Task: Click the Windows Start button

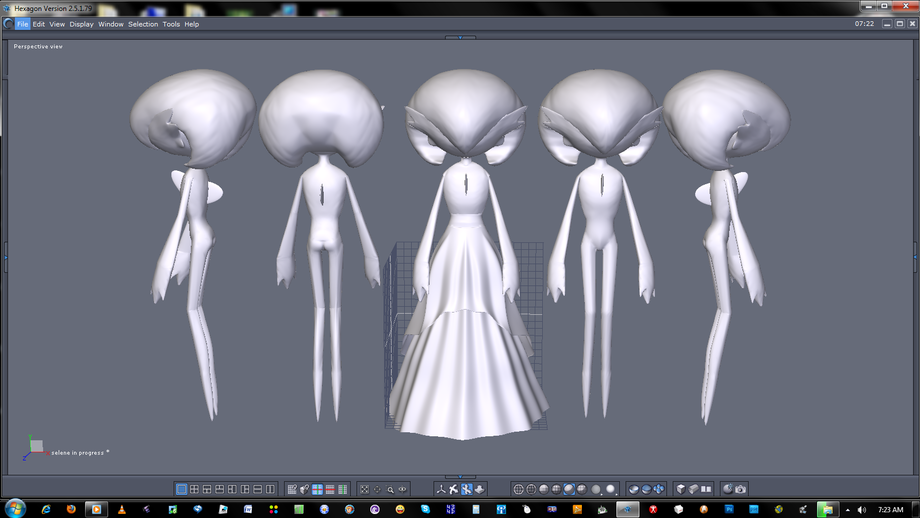Action: [x=15, y=509]
